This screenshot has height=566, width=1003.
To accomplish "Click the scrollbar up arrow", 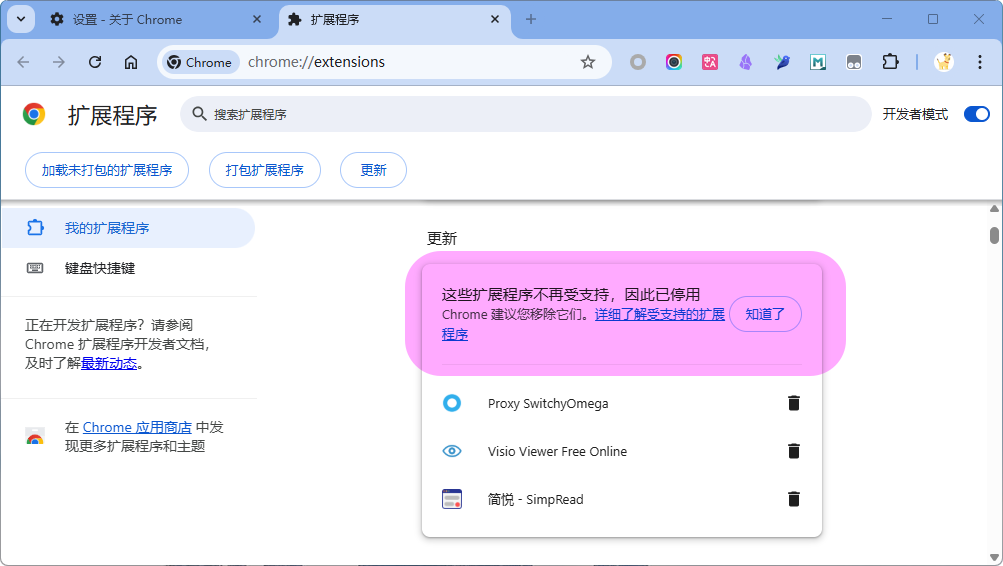I will pyautogui.click(x=994, y=208).
